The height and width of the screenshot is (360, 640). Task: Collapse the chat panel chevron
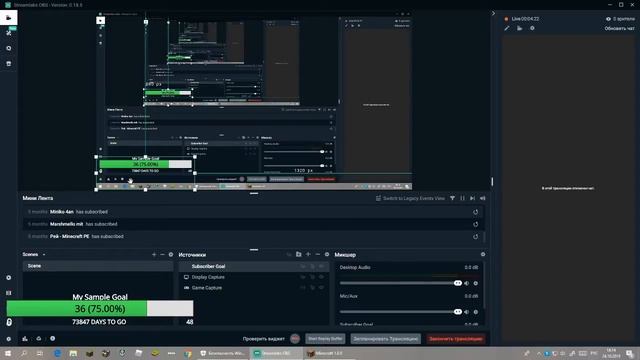tap(493, 13)
